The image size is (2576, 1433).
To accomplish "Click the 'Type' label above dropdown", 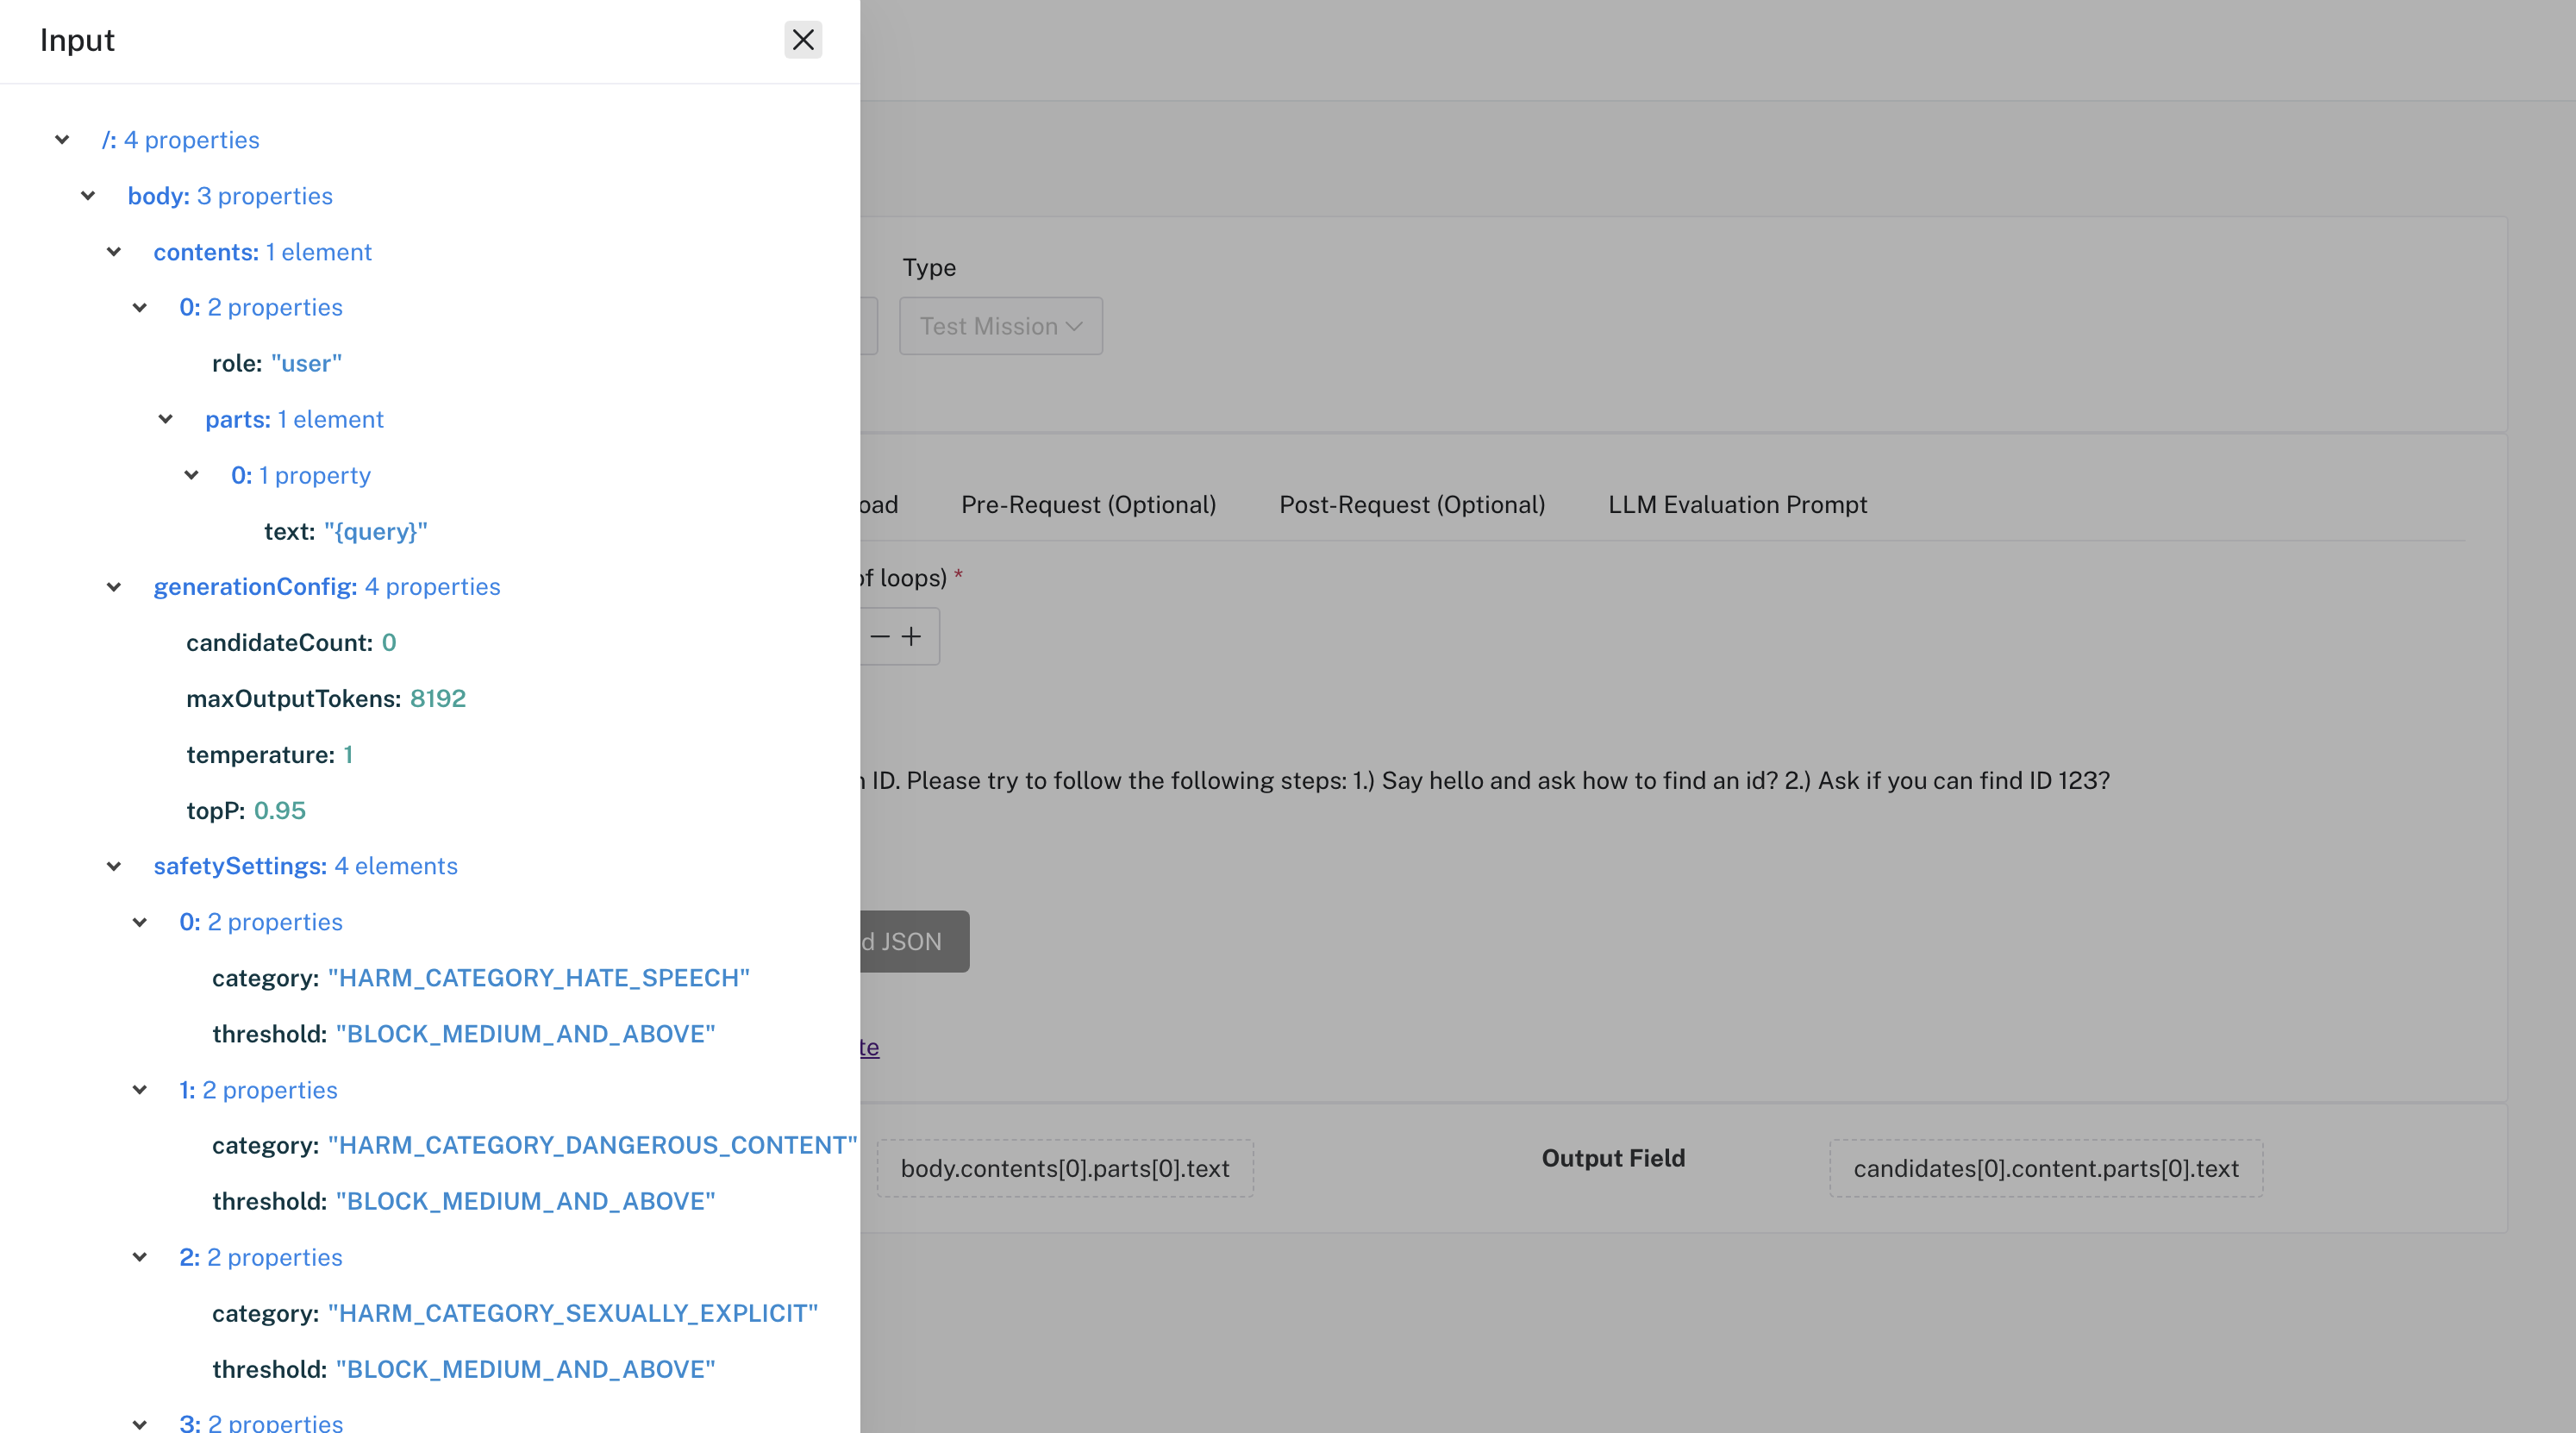I will (x=929, y=268).
